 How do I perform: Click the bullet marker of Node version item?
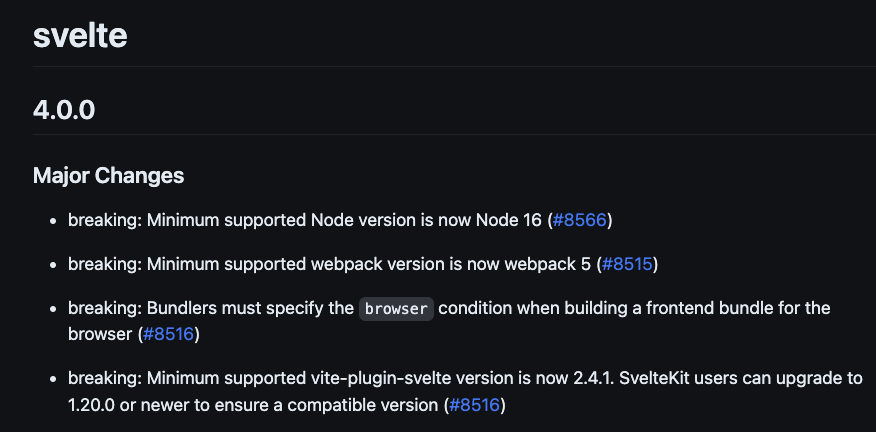(x=54, y=221)
